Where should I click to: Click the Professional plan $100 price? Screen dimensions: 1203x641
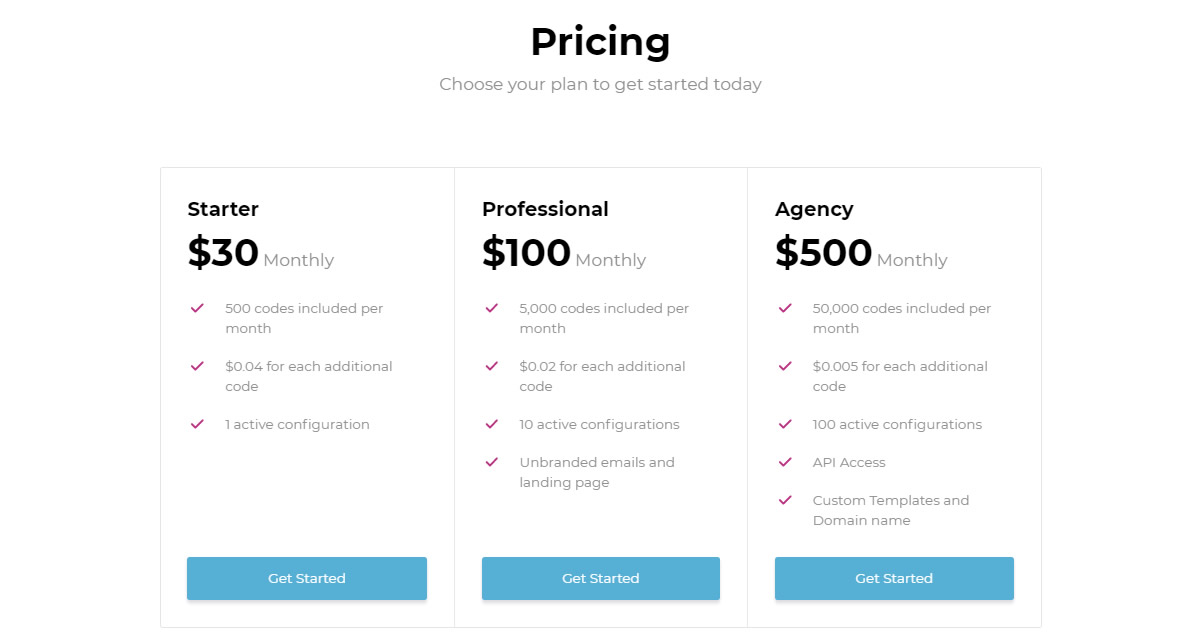(526, 253)
